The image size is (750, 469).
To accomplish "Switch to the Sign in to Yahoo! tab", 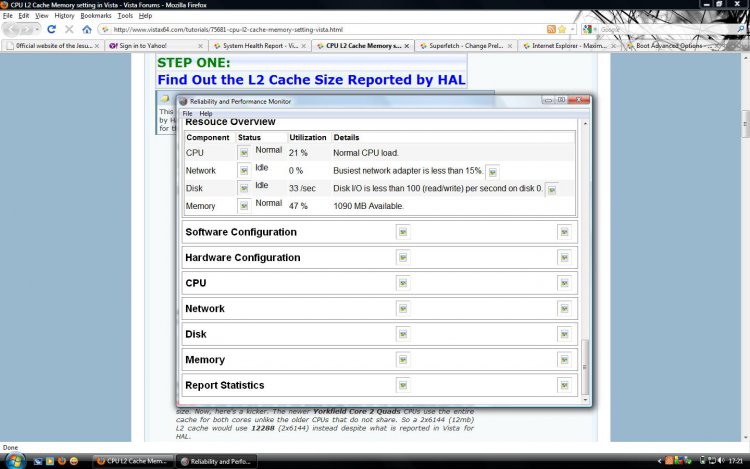I will (x=156, y=46).
